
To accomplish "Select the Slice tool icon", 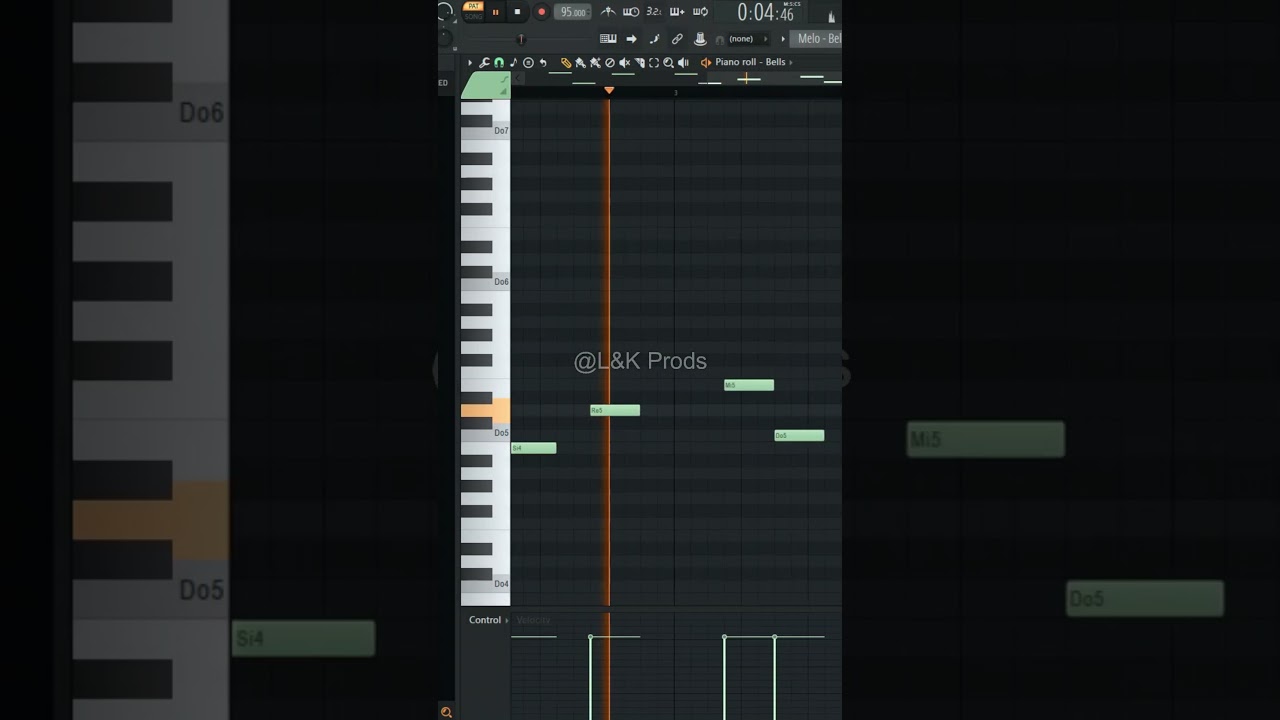I will (639, 62).
